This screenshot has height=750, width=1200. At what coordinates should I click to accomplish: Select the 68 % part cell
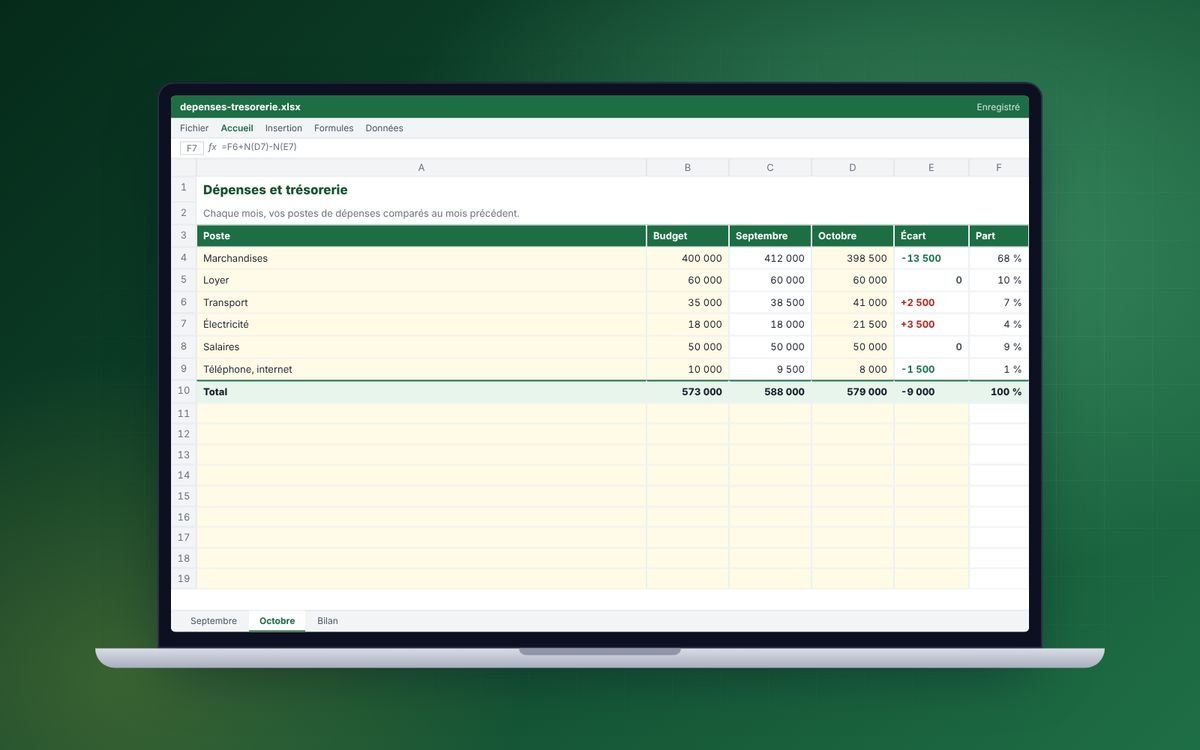point(998,258)
